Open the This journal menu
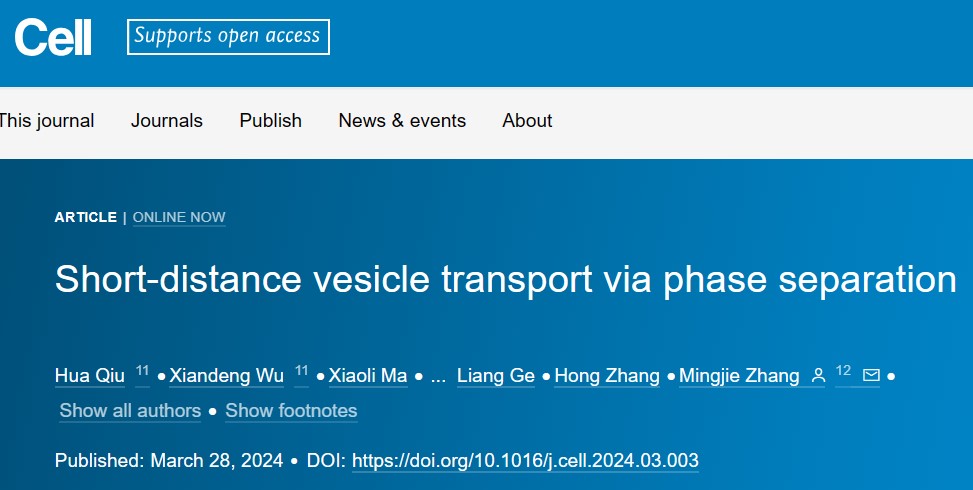Image resolution: width=973 pixels, height=490 pixels. (x=47, y=120)
